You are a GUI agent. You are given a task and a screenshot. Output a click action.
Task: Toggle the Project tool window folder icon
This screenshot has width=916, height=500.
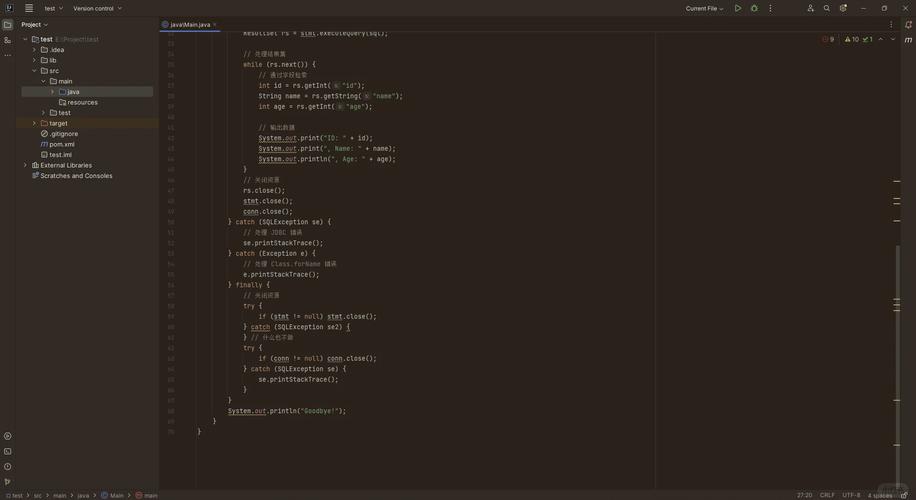coord(8,24)
